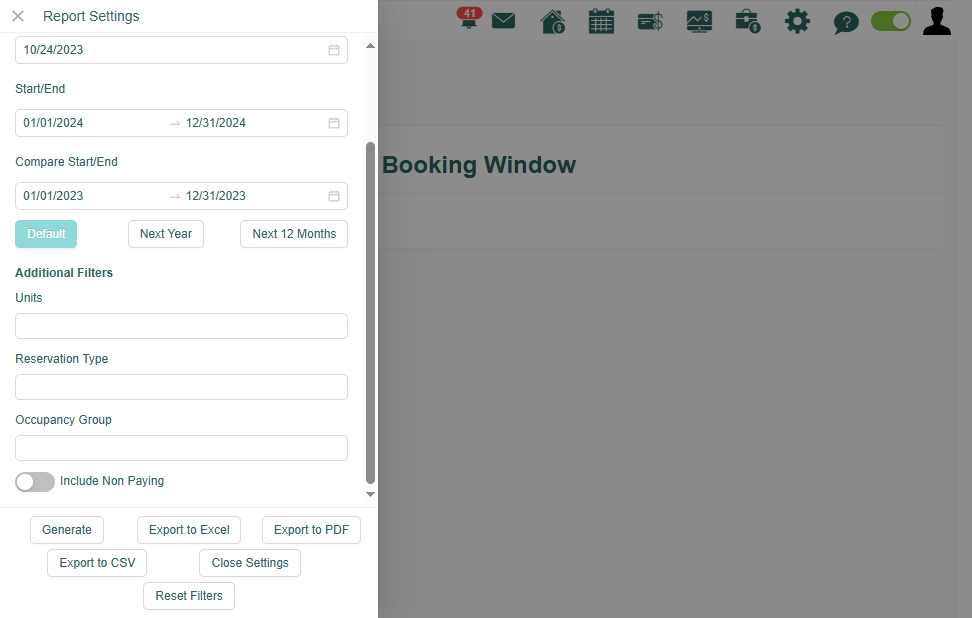Click the Close Settings button

click(x=250, y=563)
